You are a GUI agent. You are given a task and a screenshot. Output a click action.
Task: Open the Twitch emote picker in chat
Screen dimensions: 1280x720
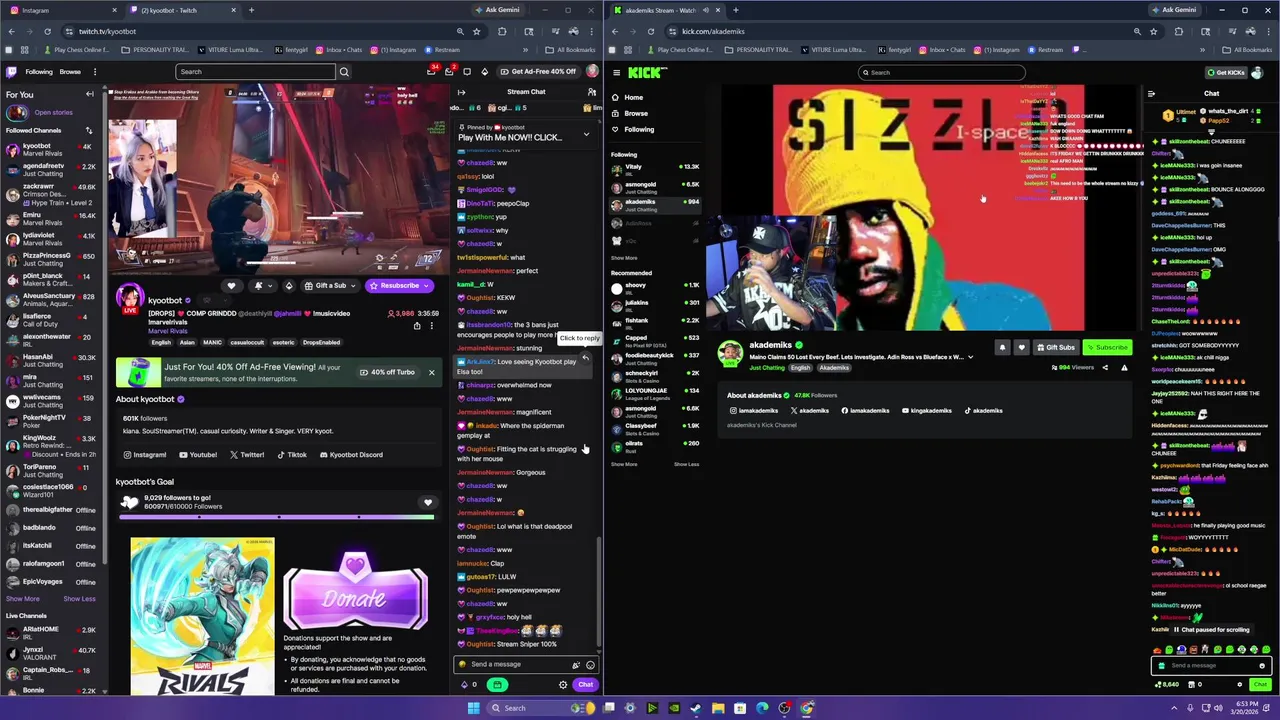(590, 665)
